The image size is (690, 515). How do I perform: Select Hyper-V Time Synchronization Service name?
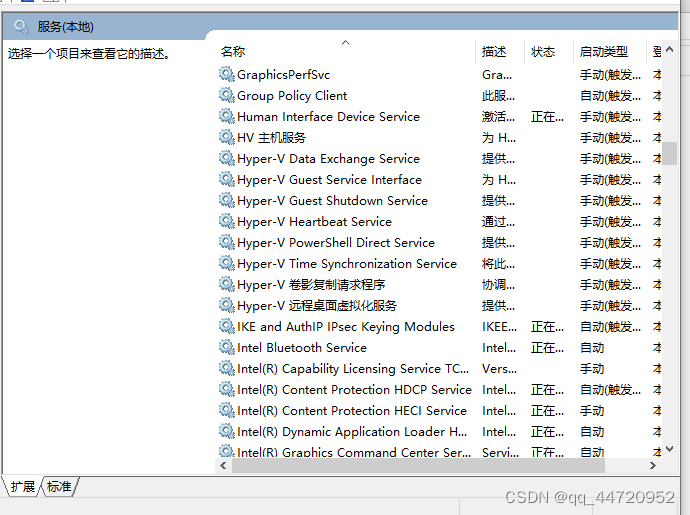tap(347, 264)
